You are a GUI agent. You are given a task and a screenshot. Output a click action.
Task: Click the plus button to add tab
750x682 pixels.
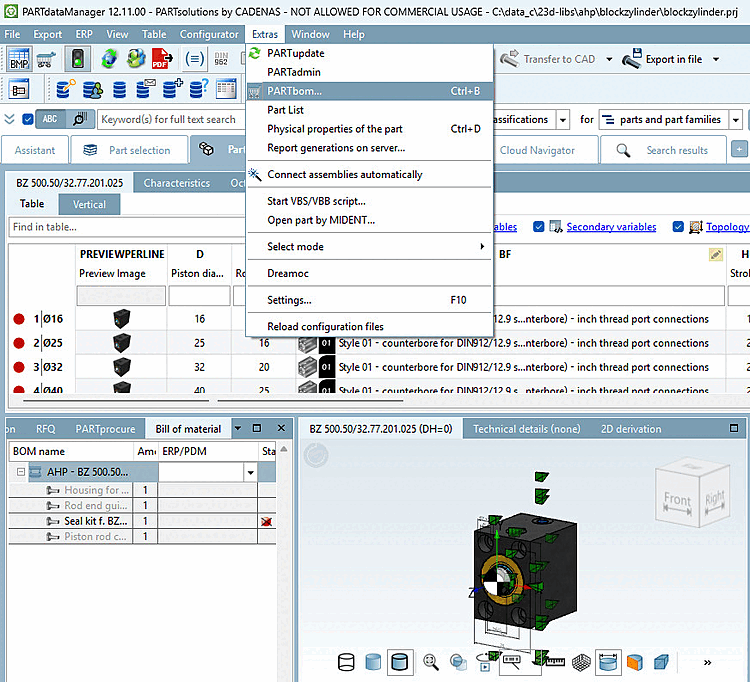click(739, 150)
